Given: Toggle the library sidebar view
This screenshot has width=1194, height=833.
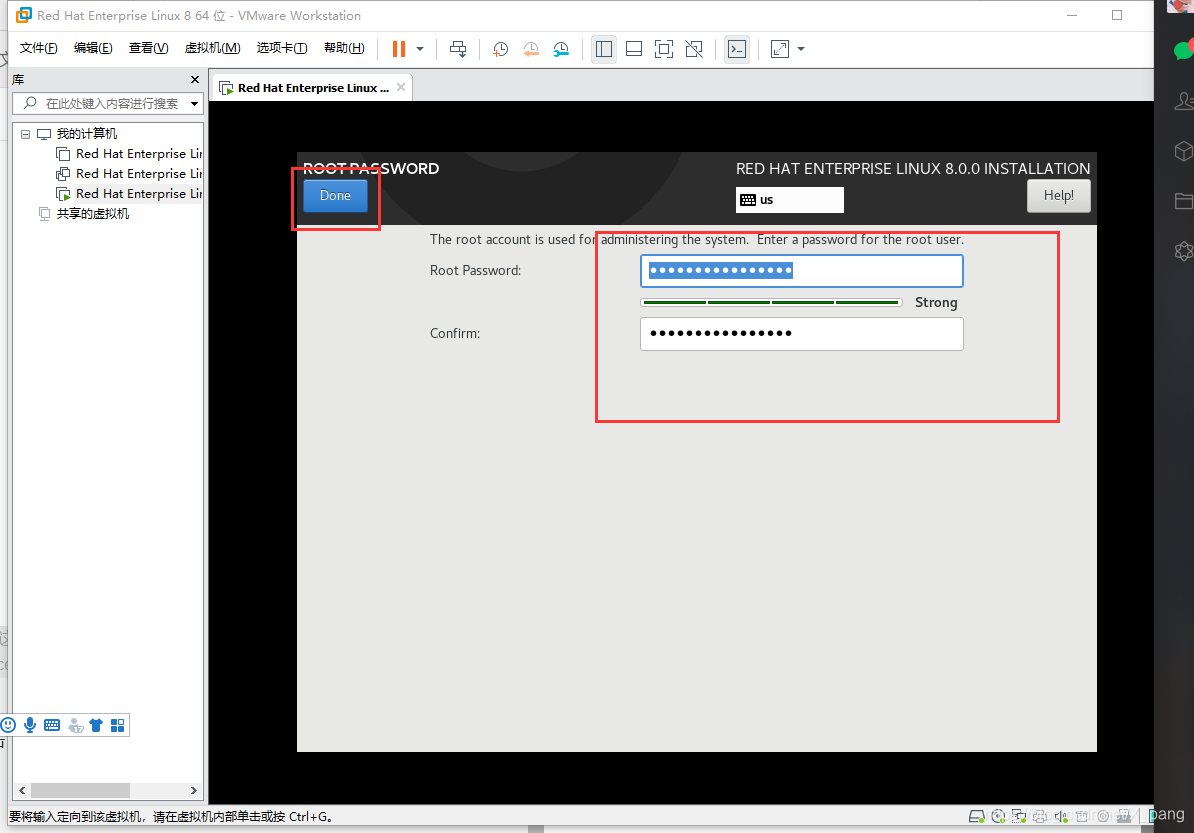Looking at the screenshot, I should coord(604,49).
